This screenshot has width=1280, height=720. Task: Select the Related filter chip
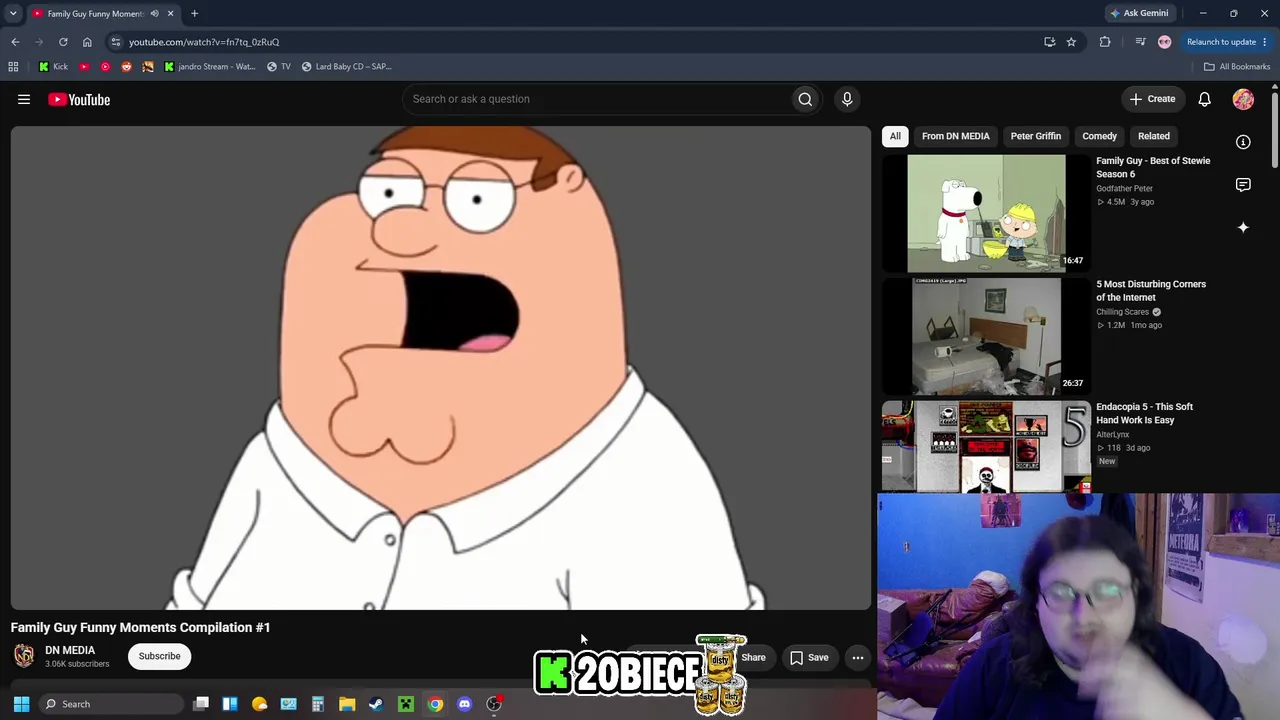(1154, 136)
